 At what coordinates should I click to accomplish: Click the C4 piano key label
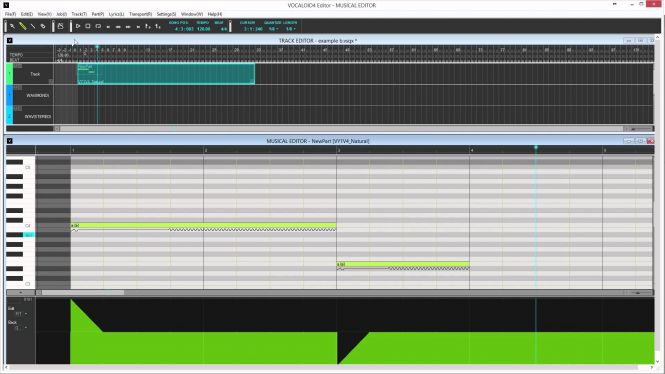[x=28, y=226]
